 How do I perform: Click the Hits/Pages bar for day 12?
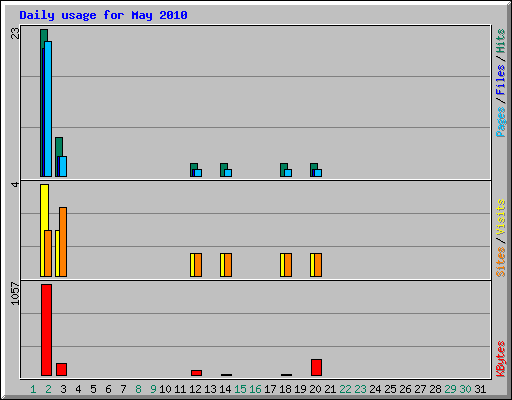click(x=196, y=170)
